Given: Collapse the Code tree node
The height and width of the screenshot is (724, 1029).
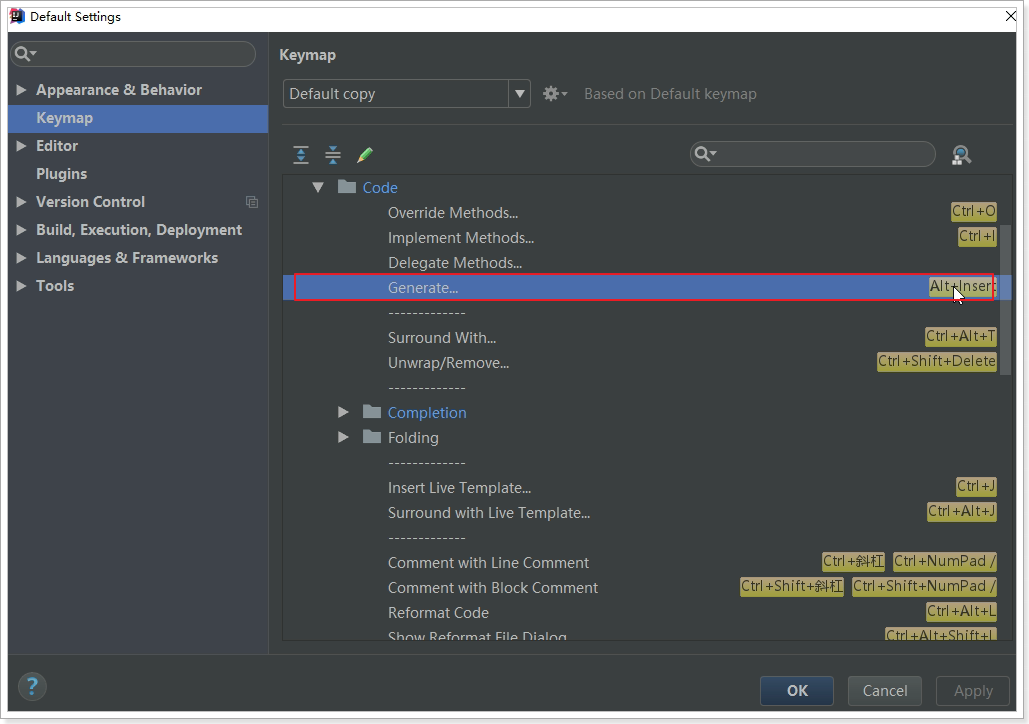Looking at the screenshot, I should point(318,187).
